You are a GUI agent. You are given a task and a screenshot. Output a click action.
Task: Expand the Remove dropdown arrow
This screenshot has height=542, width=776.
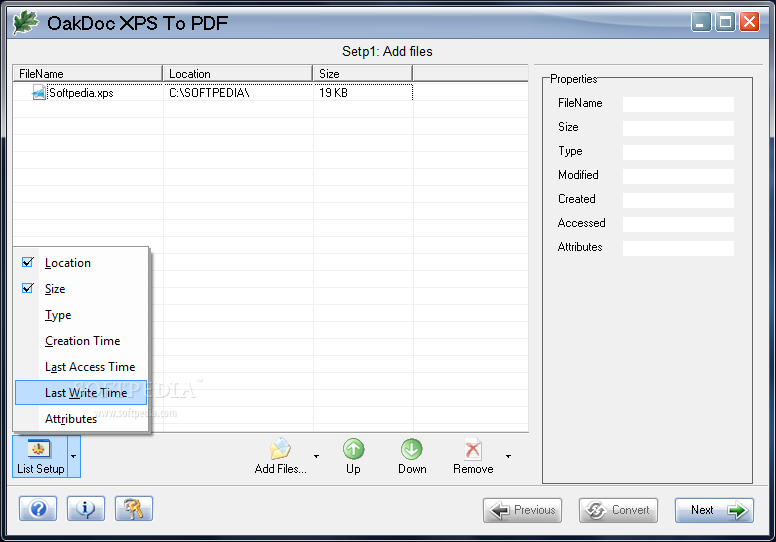click(x=508, y=456)
